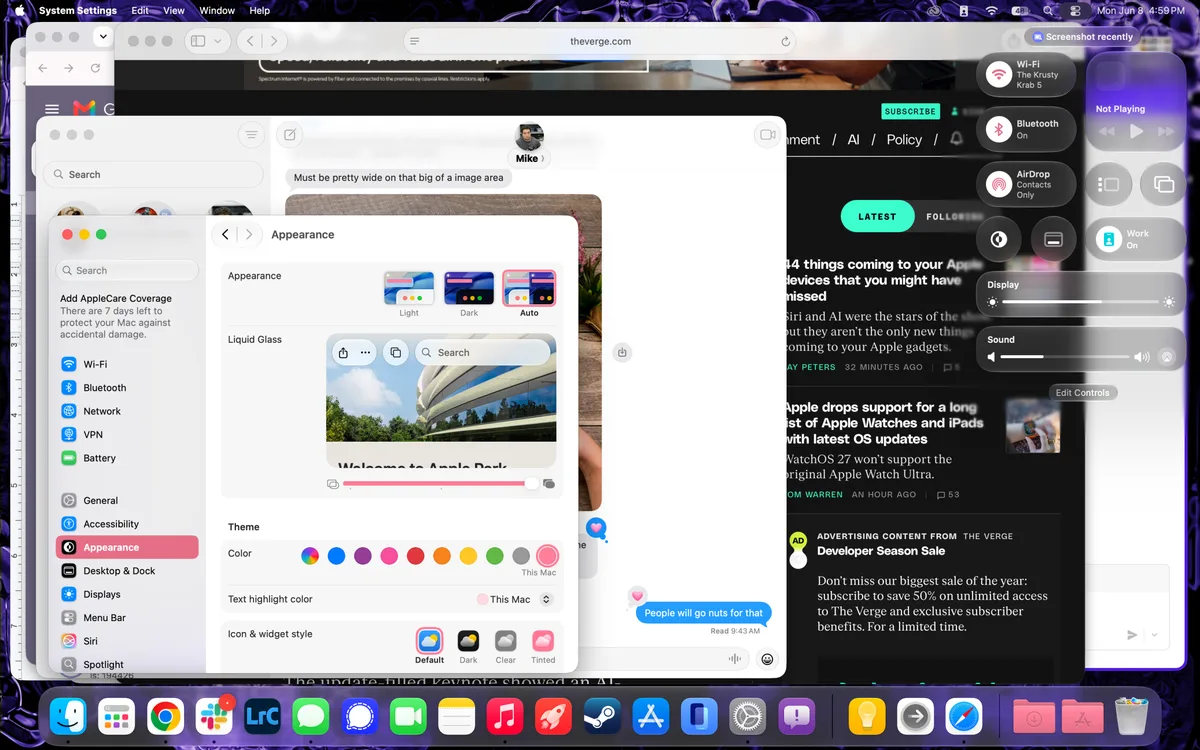1200x750 pixels.
Task: Open the Window menu in menu bar
Action: (217, 10)
